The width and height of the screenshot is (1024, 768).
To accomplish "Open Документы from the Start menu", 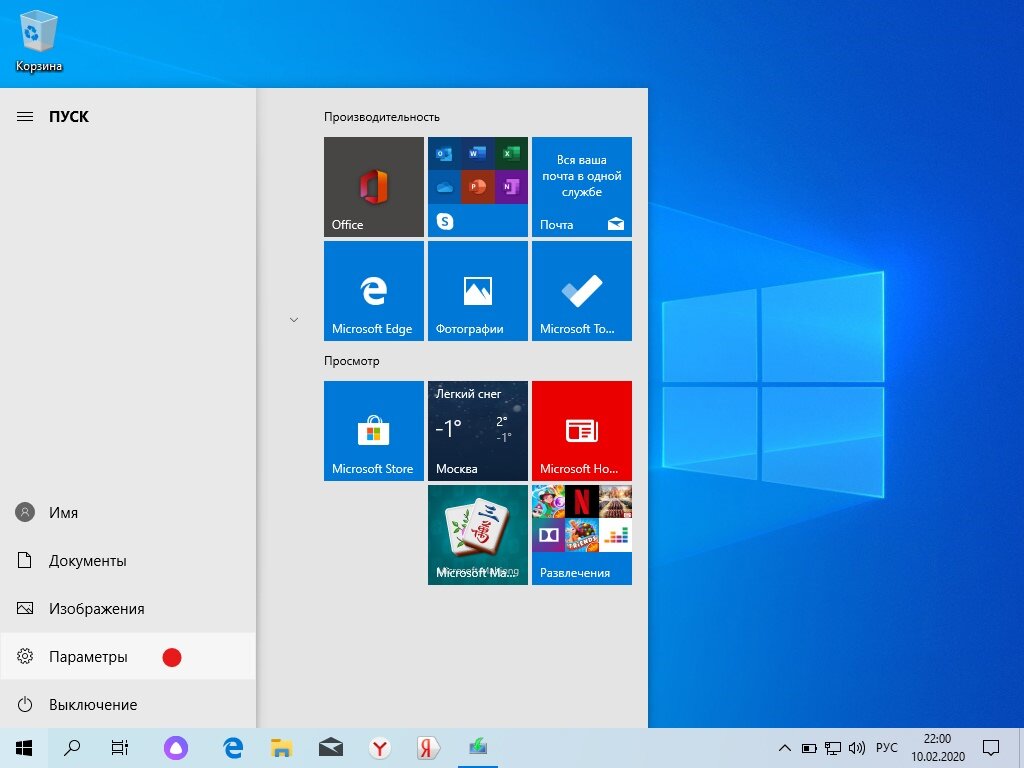I will pos(128,560).
